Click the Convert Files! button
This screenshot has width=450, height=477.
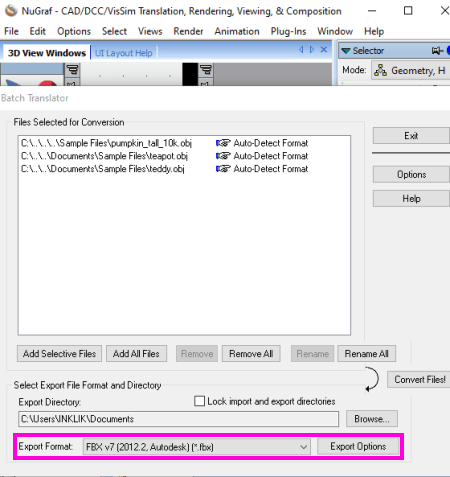pyautogui.click(x=419, y=379)
